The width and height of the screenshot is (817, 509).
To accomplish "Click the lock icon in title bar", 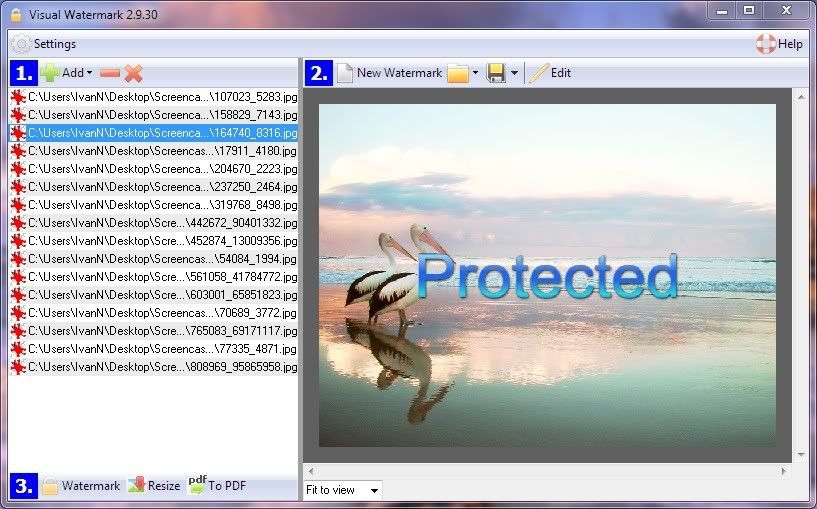I will click(16, 15).
